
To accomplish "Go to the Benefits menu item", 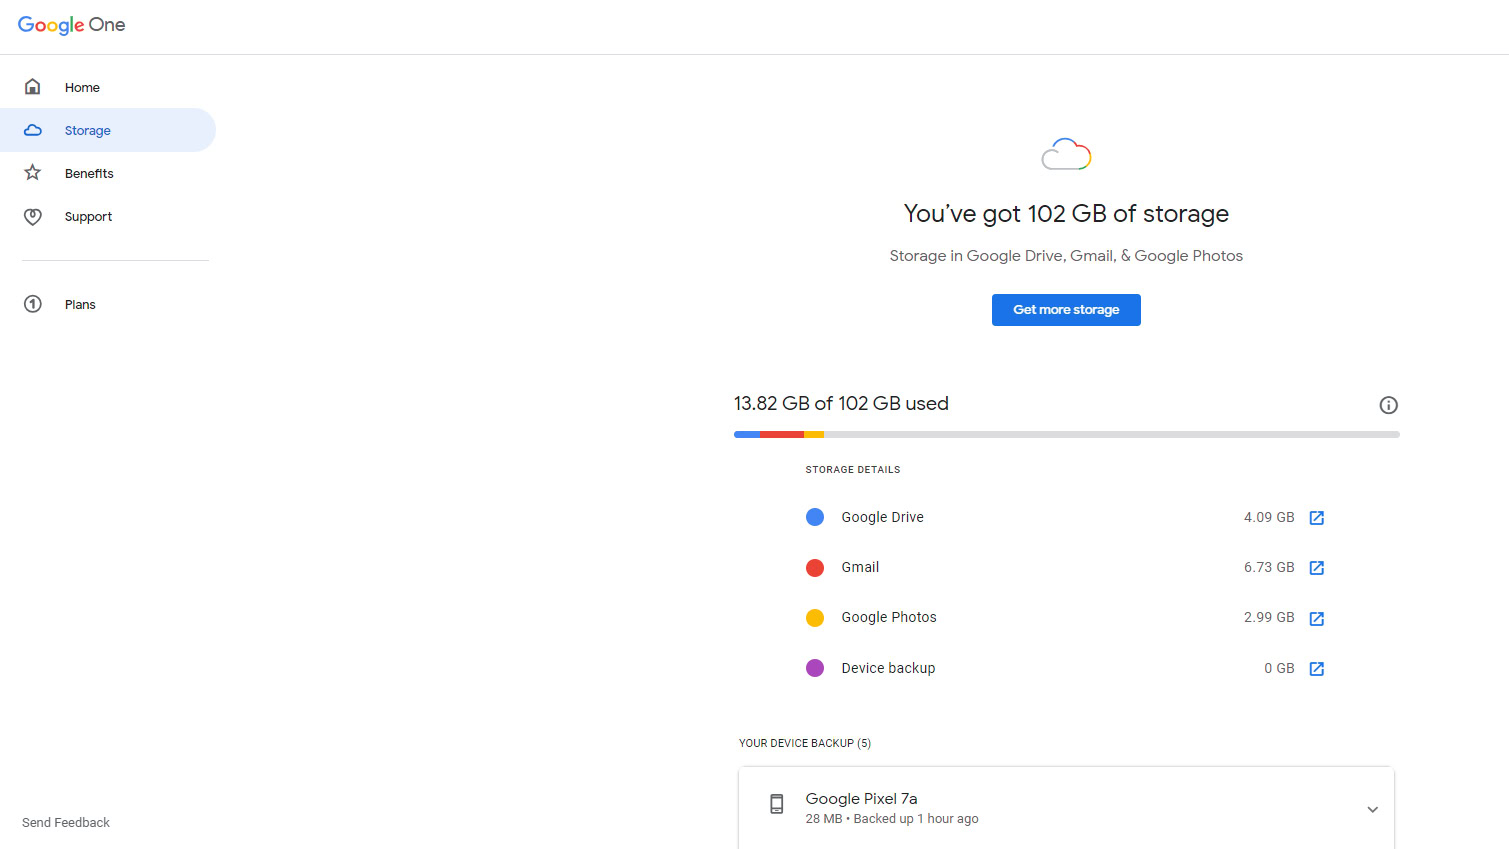I will coord(89,174).
